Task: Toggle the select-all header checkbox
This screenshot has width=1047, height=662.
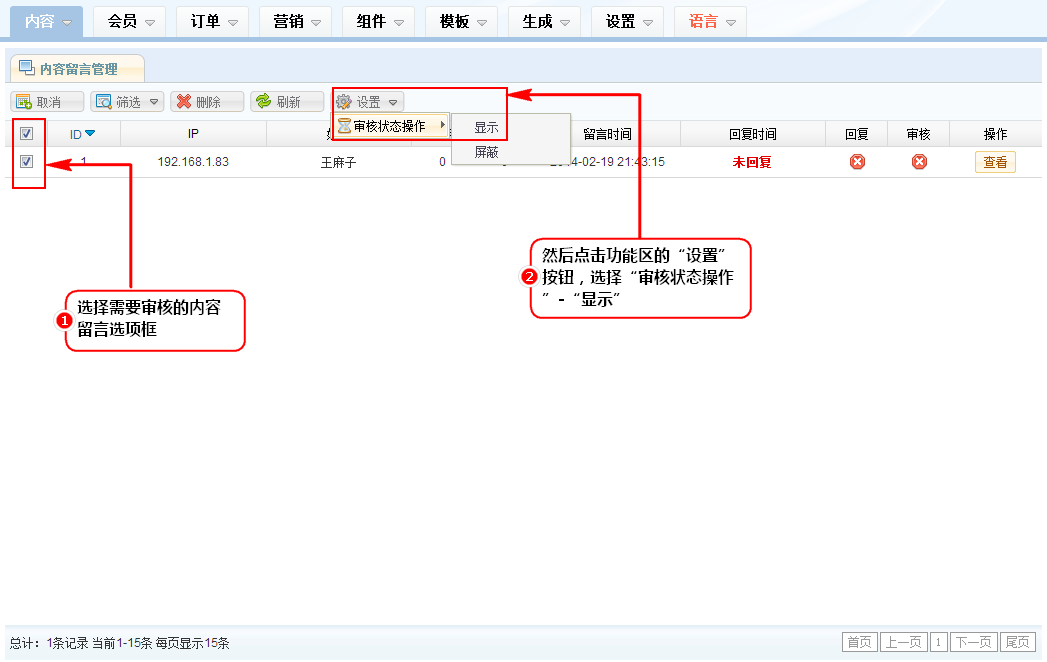Action: (27, 134)
